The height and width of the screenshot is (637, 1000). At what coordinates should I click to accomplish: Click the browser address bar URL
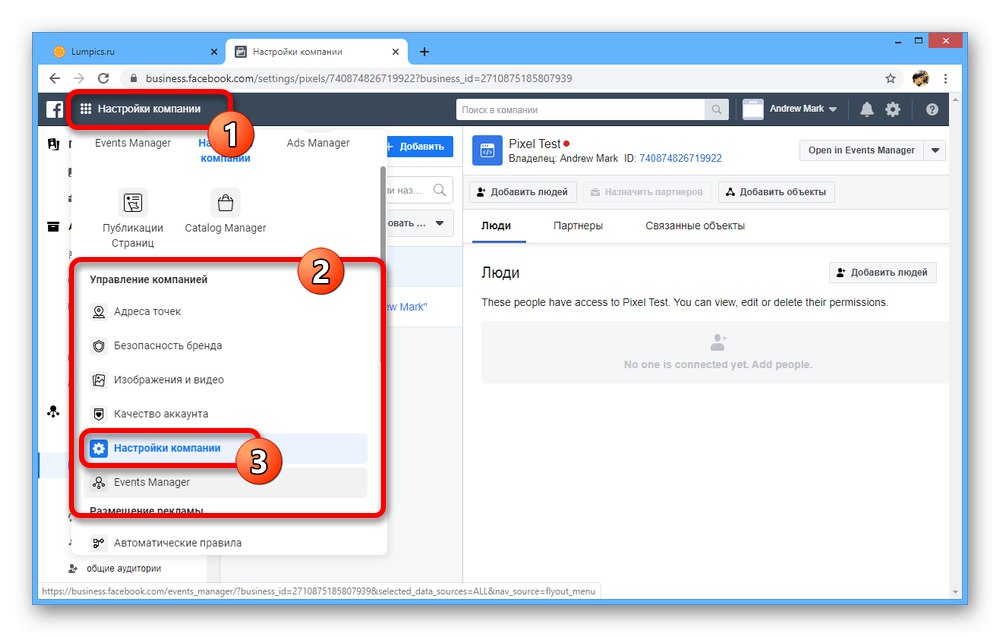(x=358, y=78)
